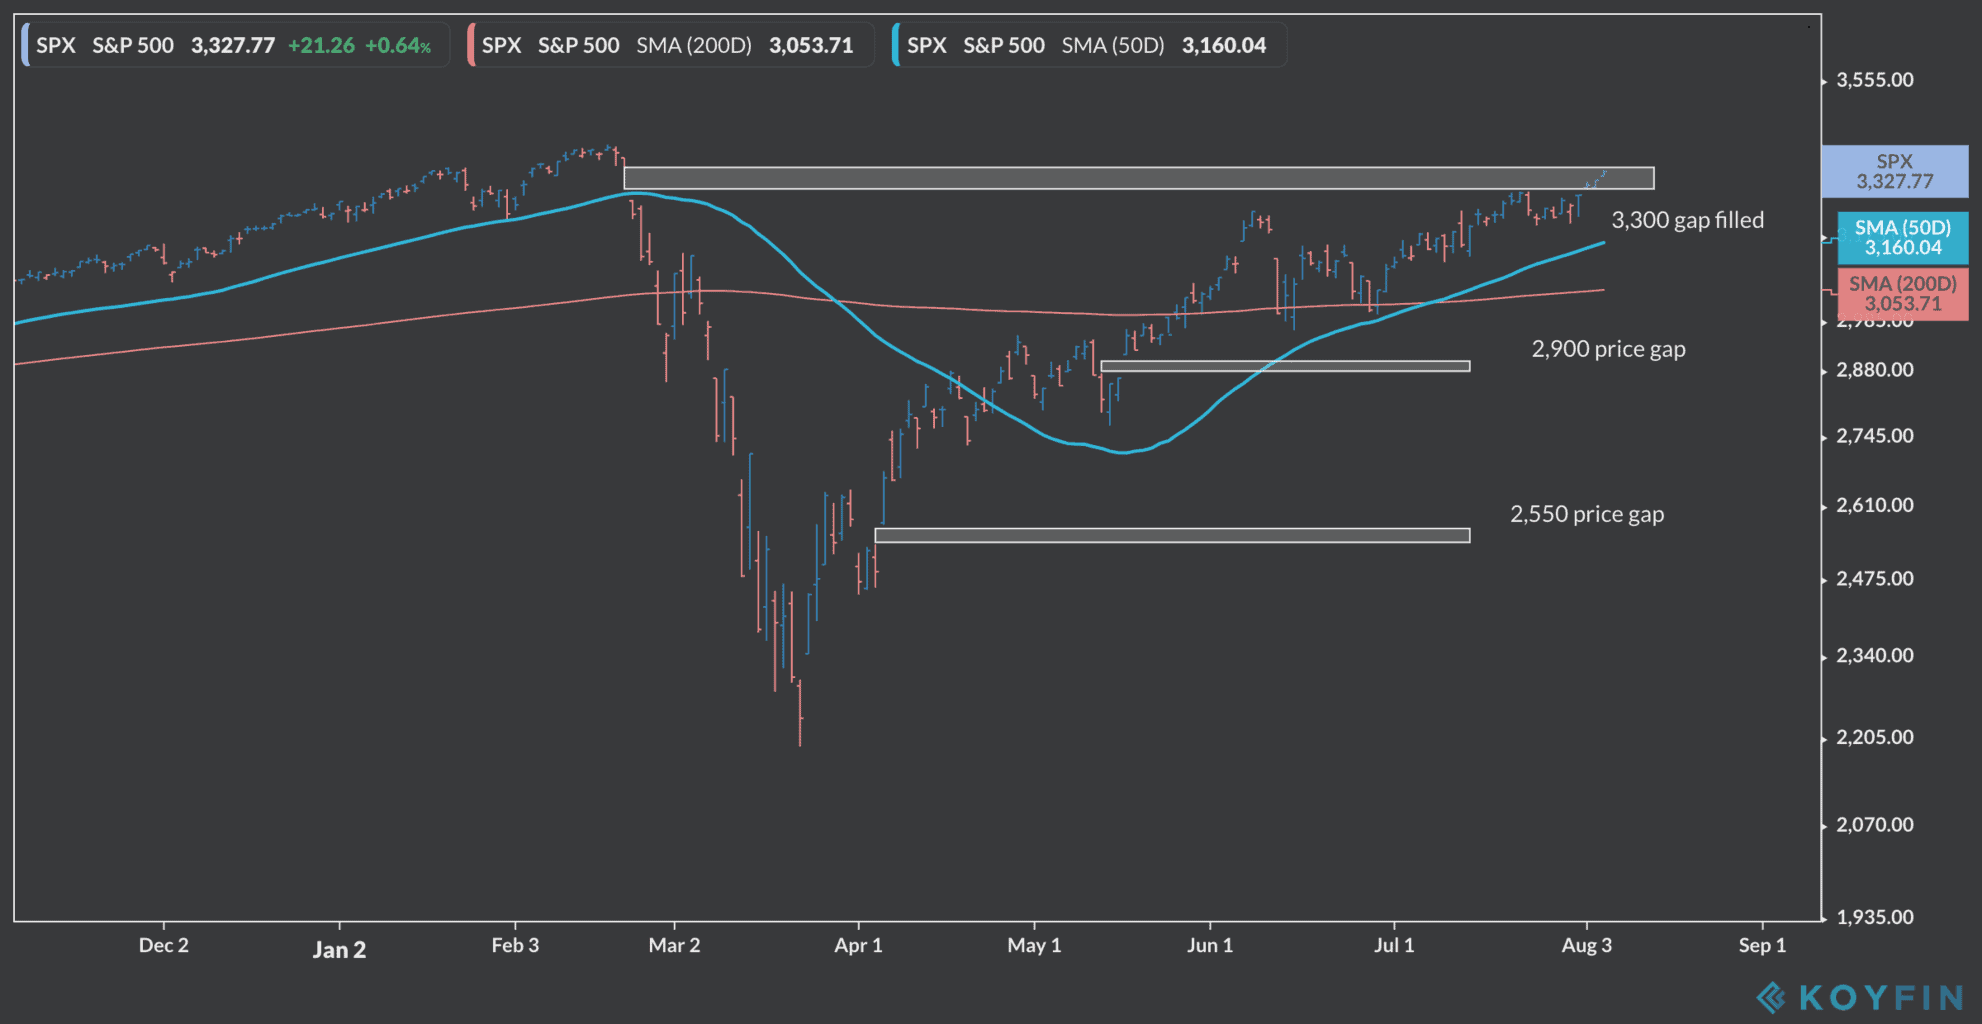Click the SPX S&P 500 price legend
Viewport: 1982px width, 1024px height.
click(x=233, y=45)
